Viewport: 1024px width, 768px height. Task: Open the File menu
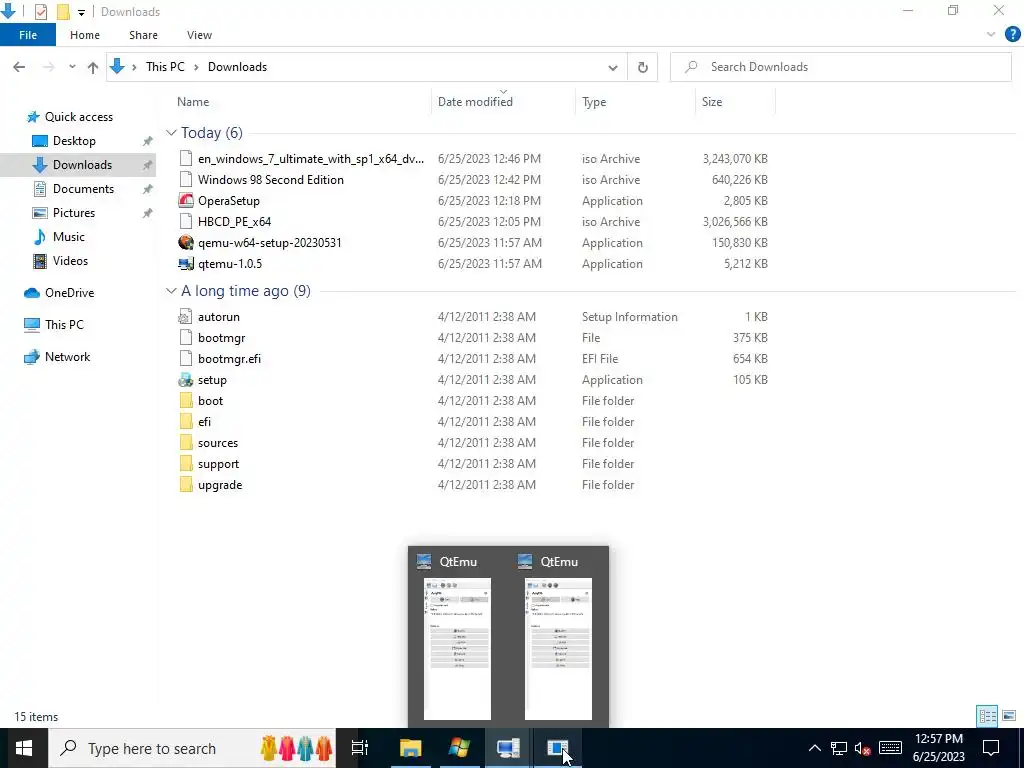pos(28,35)
